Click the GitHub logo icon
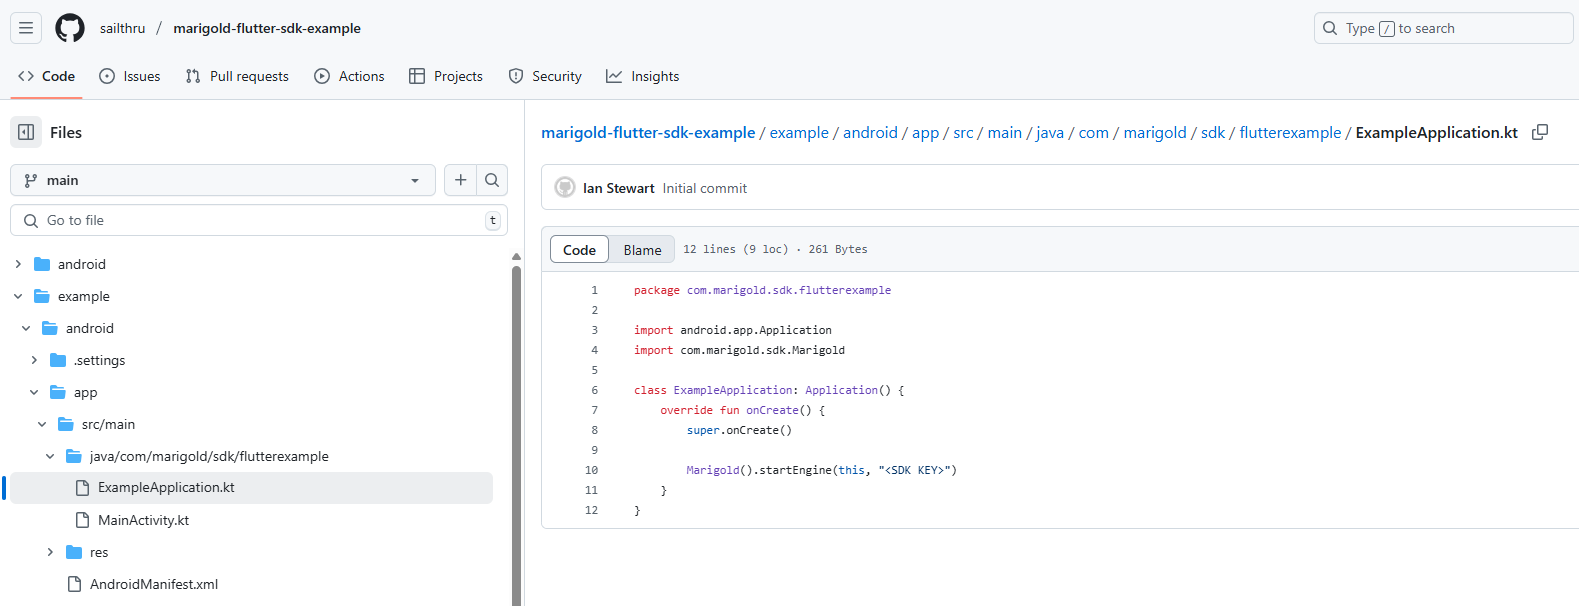The height and width of the screenshot is (606, 1579). 70,28
